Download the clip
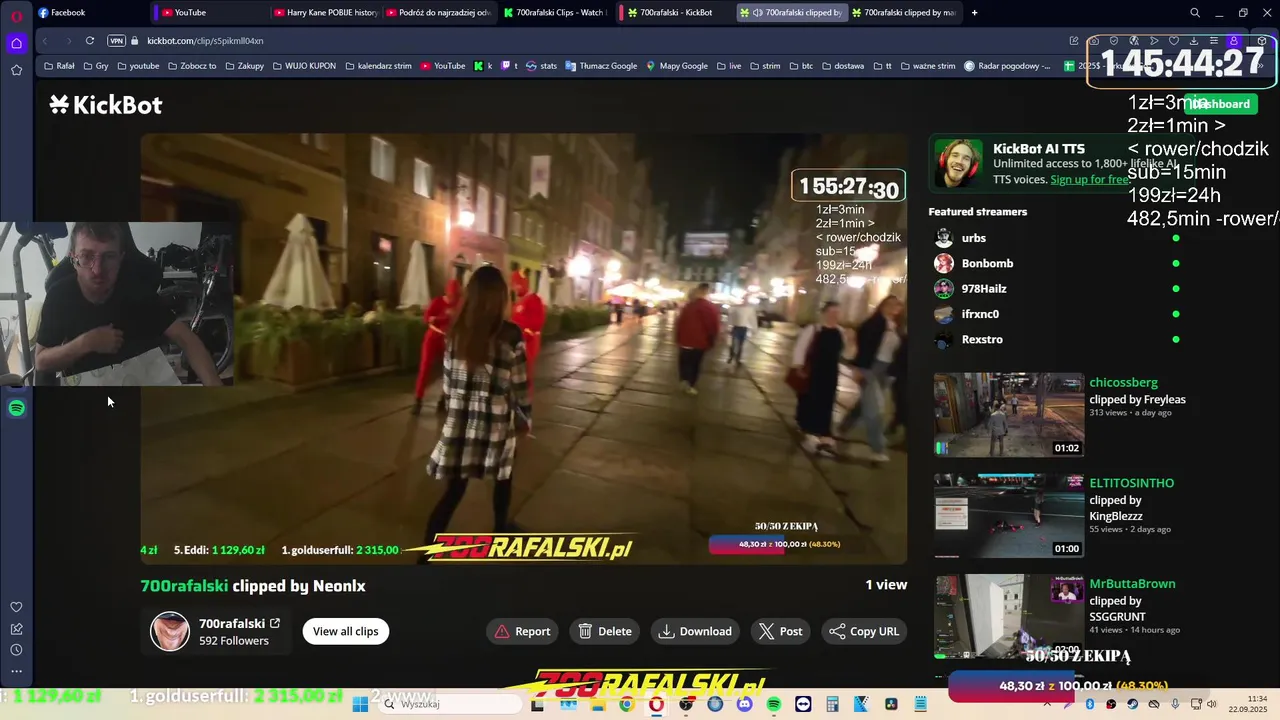Screen dimensions: 1280x720 (695, 631)
